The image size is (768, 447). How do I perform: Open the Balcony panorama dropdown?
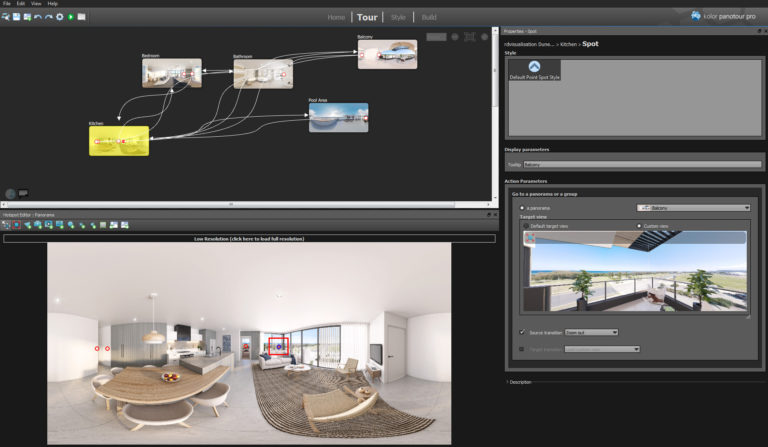[x=694, y=208]
